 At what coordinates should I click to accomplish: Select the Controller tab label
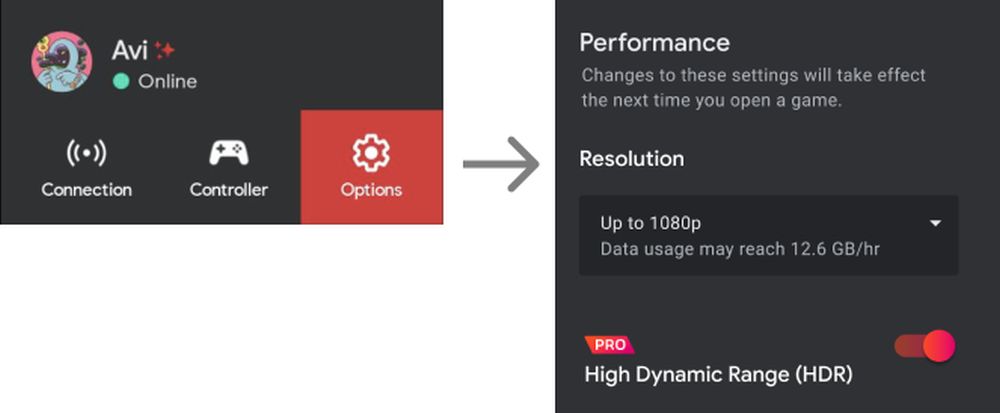point(228,189)
